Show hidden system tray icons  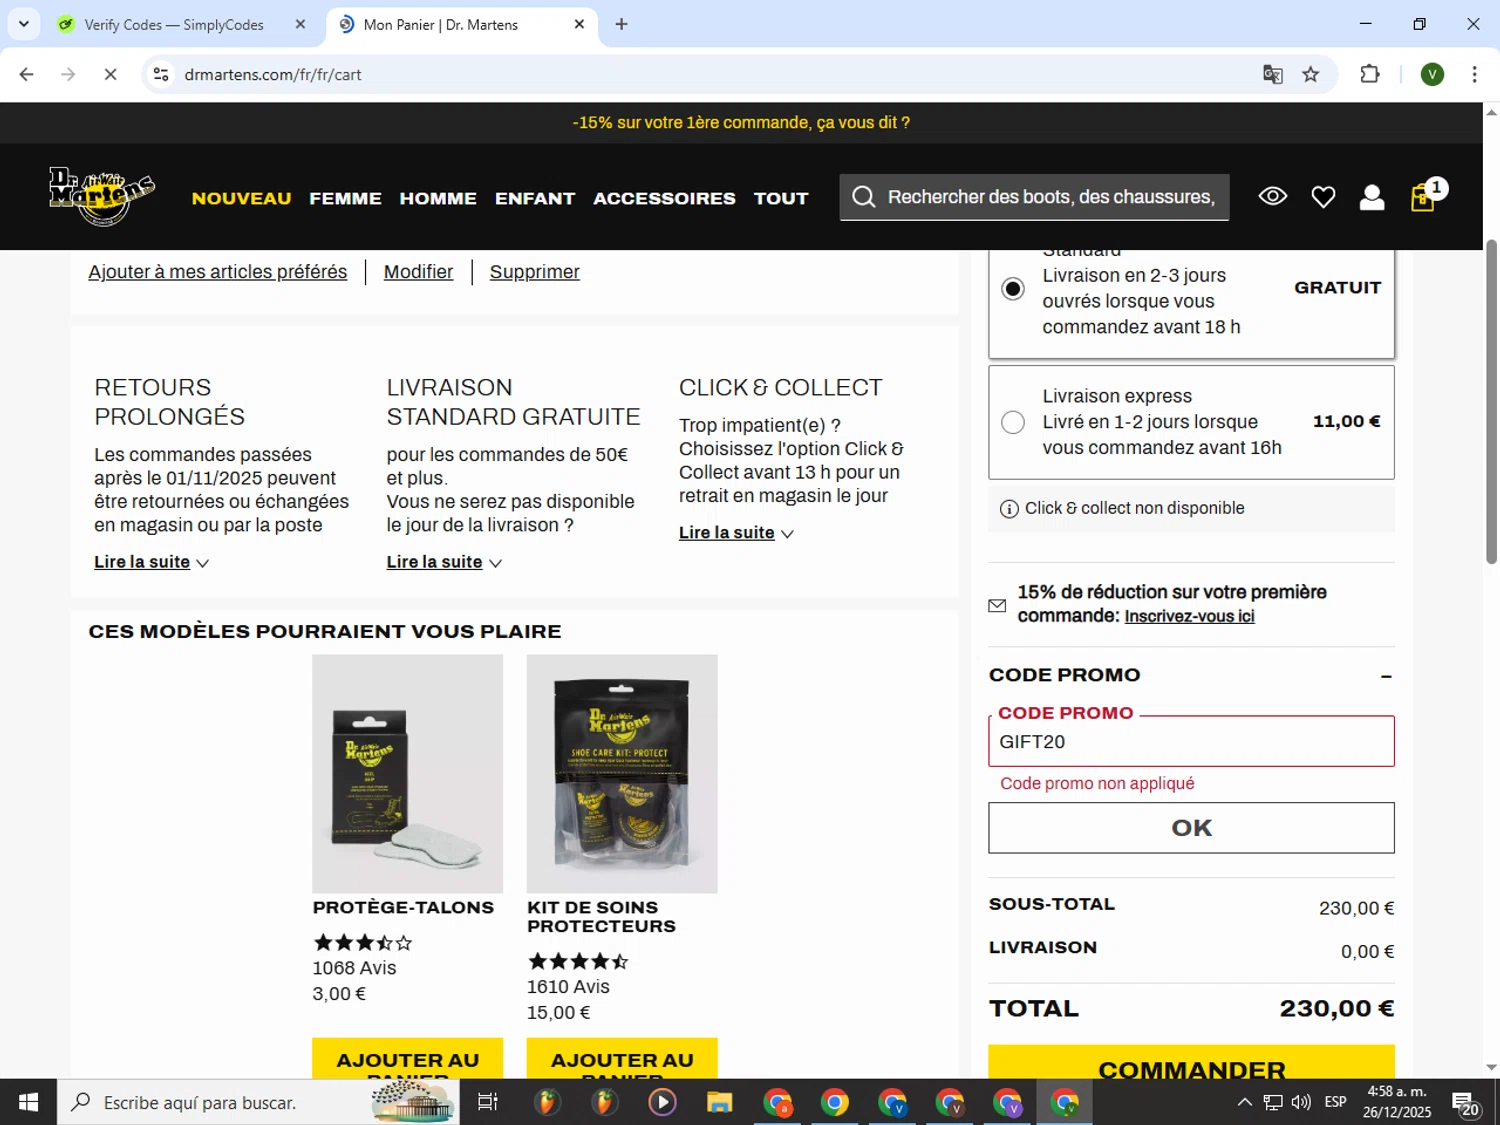click(1244, 1102)
